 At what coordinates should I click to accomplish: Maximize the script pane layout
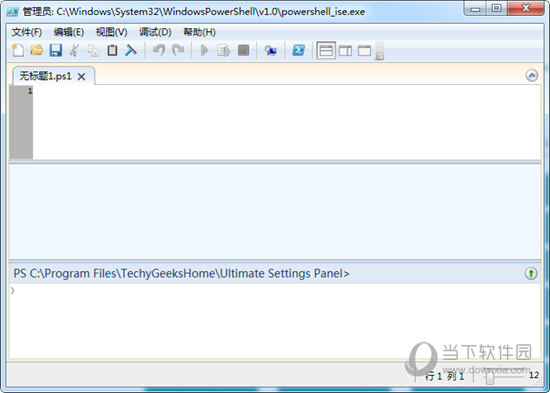click(364, 51)
